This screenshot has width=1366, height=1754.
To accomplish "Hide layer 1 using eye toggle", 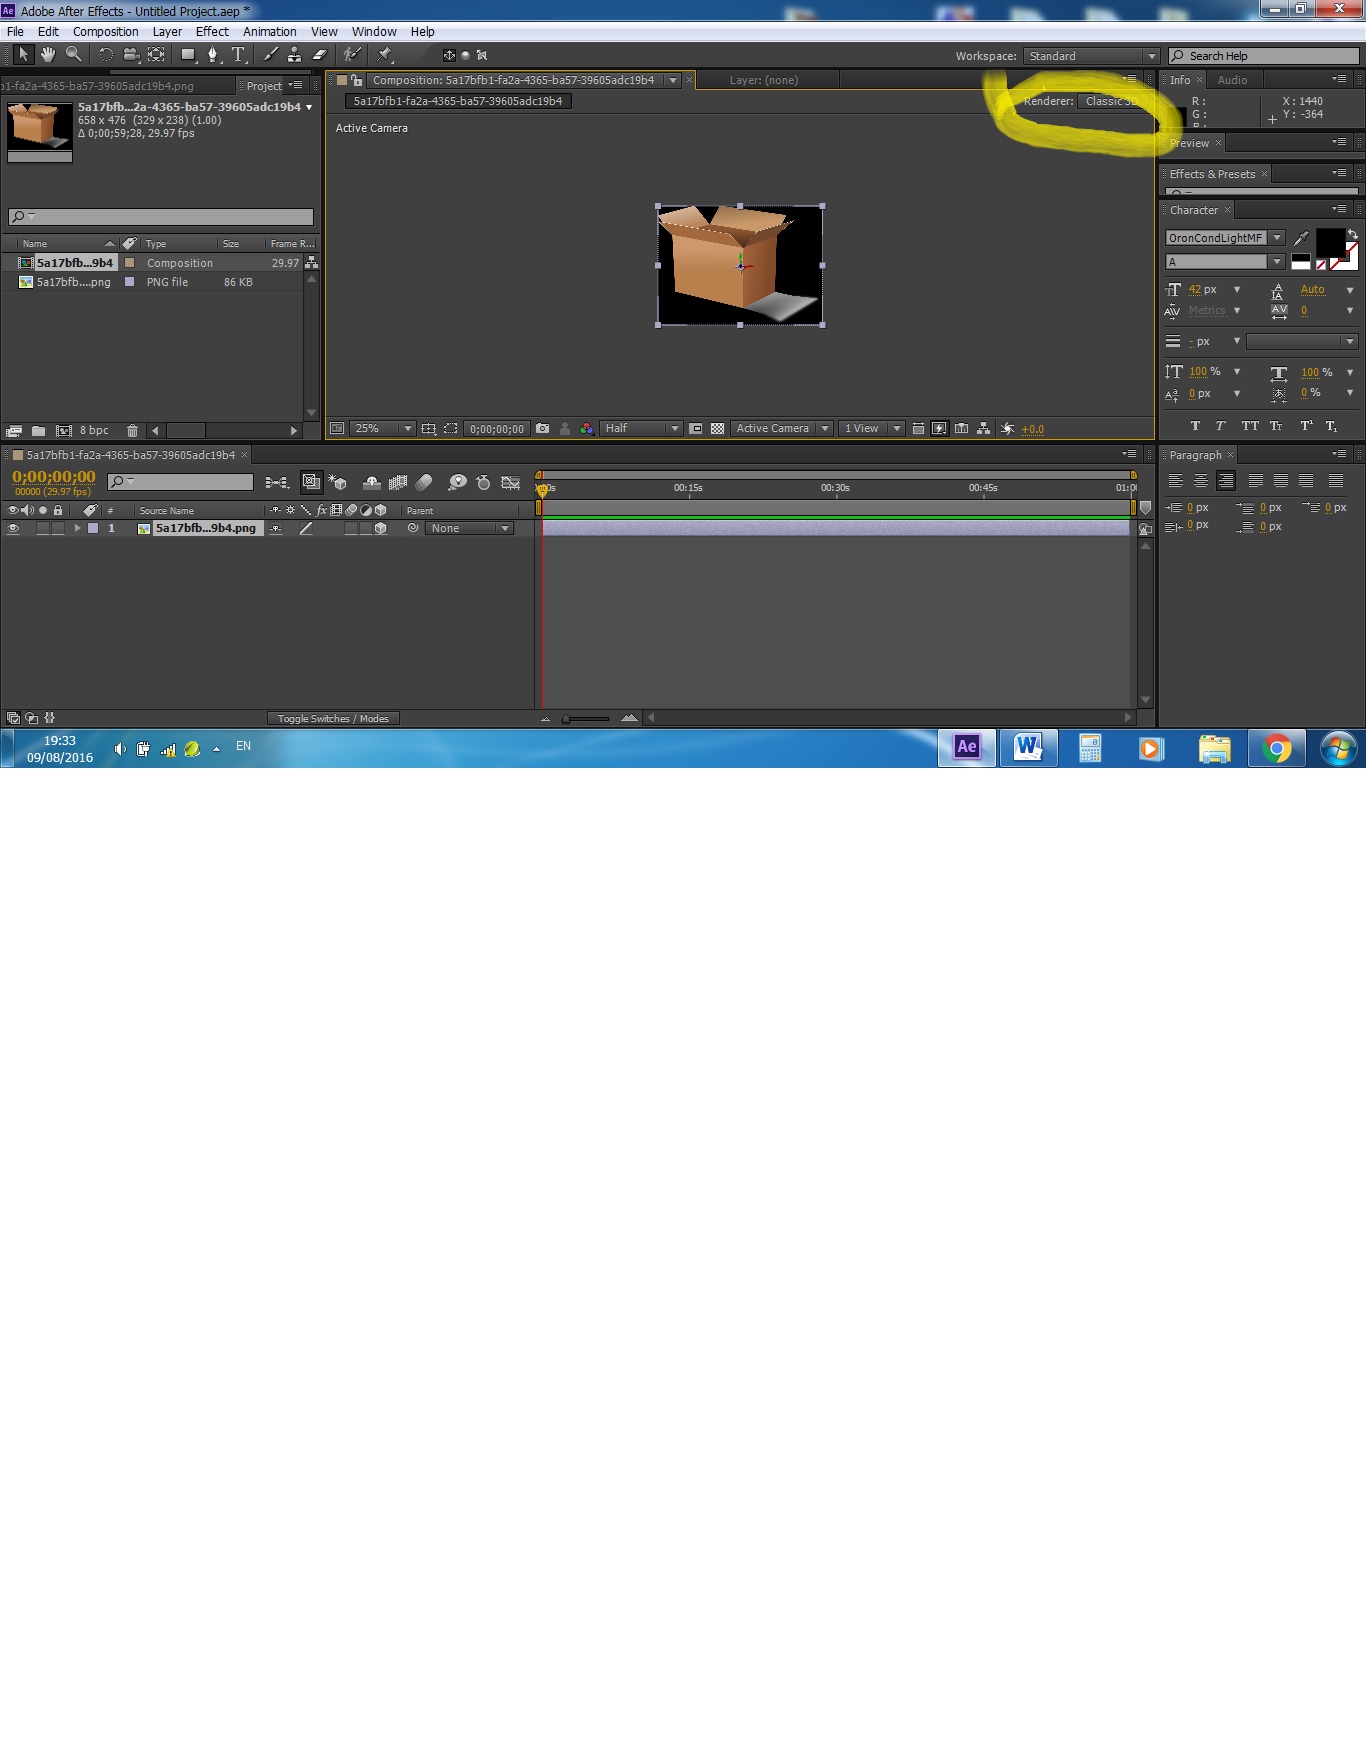I will (x=13, y=529).
